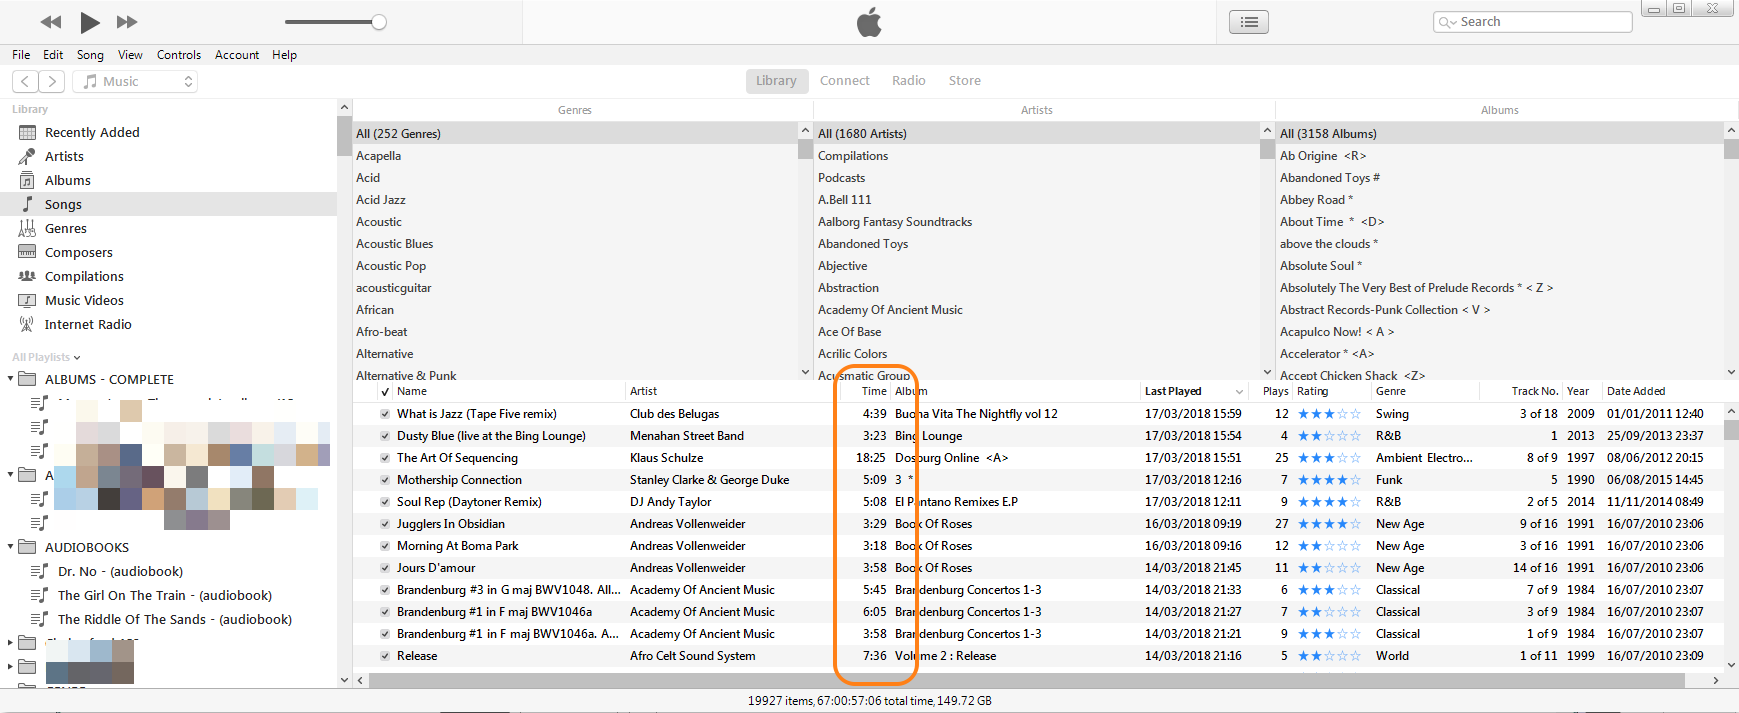Go forward with the right navigation arrow
1739x713 pixels.
click(x=52, y=82)
